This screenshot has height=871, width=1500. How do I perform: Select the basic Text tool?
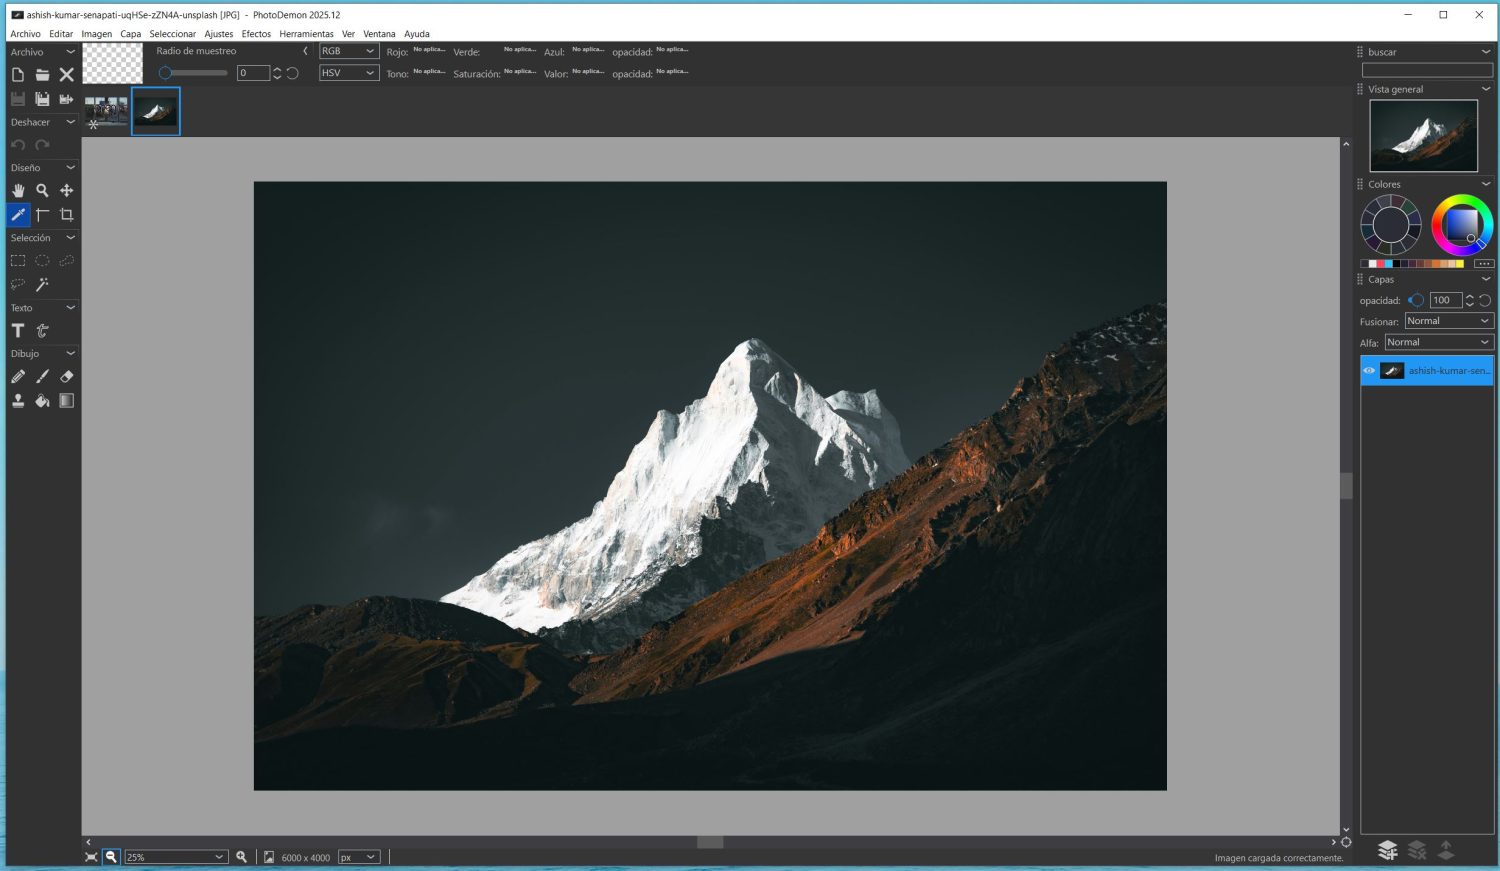18,331
